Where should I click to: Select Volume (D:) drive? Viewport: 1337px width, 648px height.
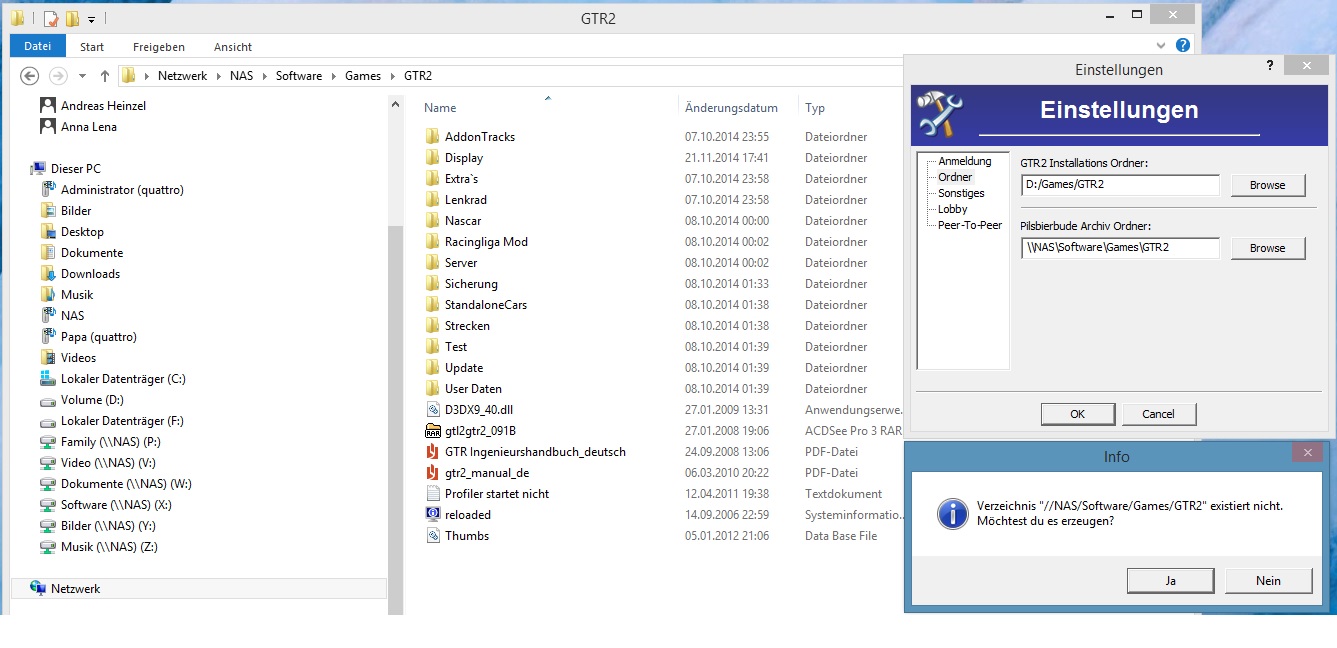pyautogui.click(x=92, y=400)
